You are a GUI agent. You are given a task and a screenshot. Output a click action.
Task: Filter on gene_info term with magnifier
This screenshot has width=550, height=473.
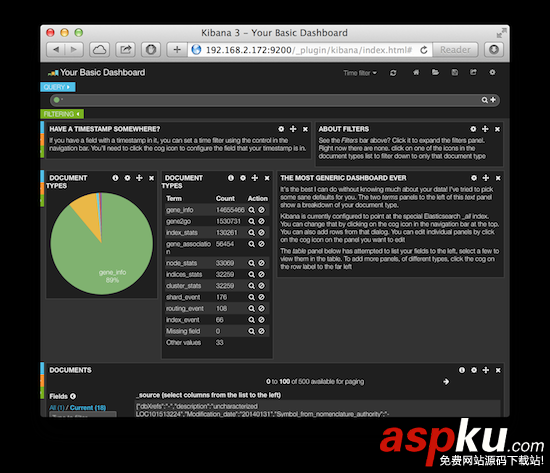click(251, 210)
